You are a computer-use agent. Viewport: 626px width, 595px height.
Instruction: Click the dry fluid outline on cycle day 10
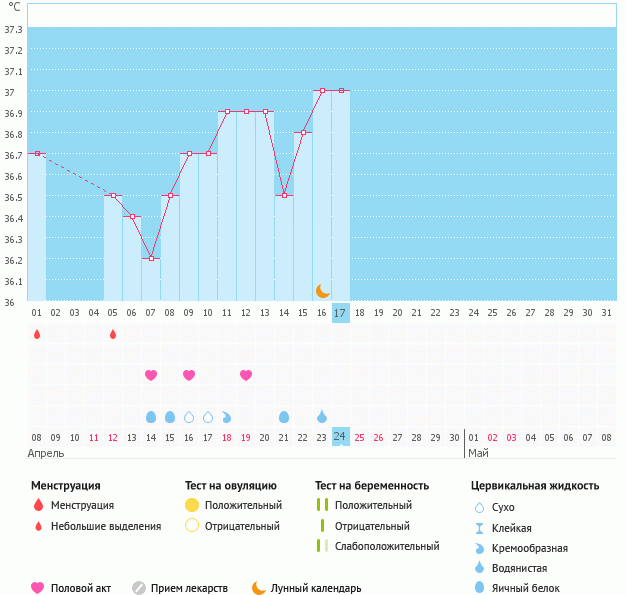click(x=208, y=416)
